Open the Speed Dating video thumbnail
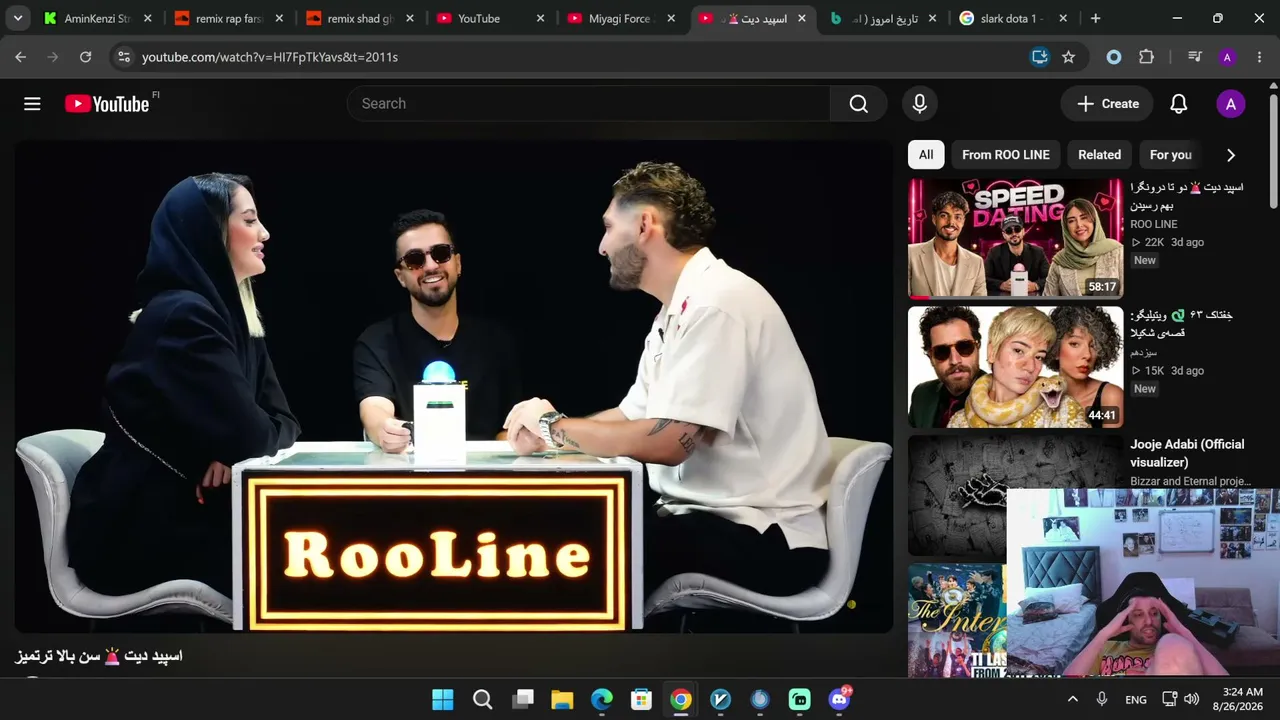 pos(1015,238)
